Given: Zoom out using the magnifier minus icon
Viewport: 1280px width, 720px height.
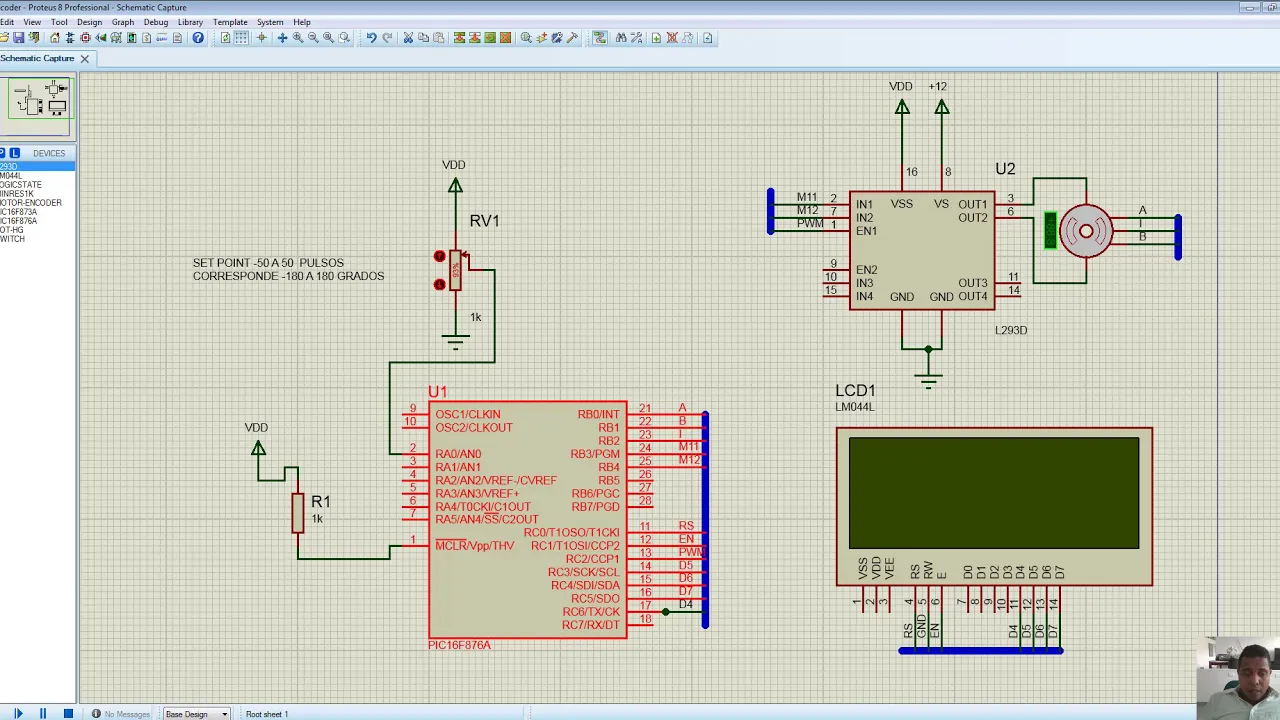Looking at the screenshot, I should (x=313, y=38).
